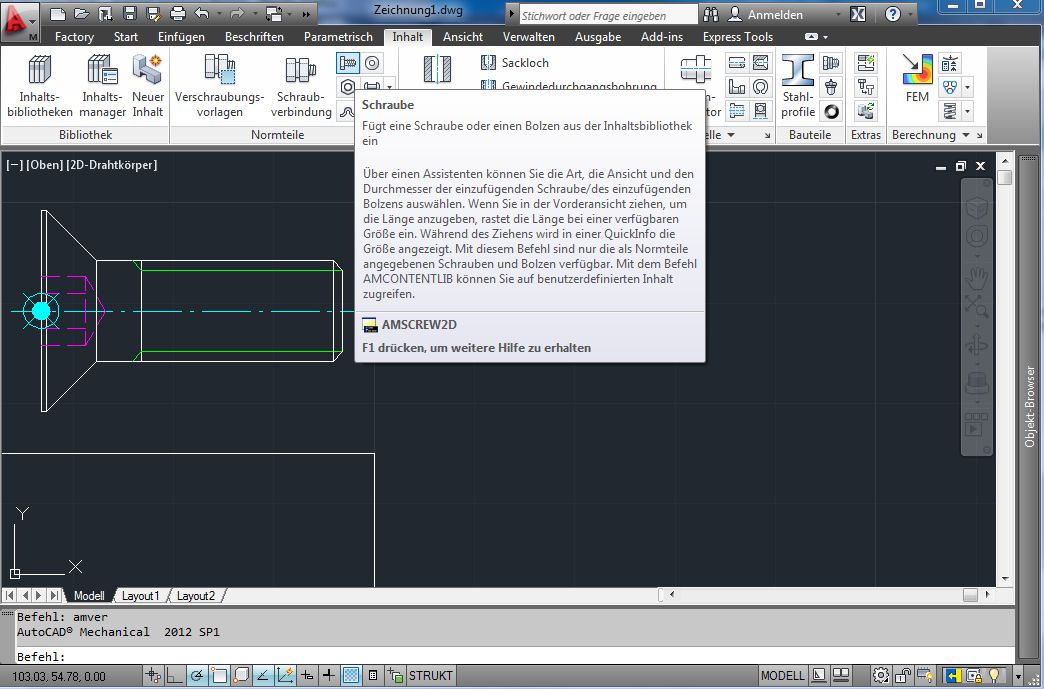Expand the spring calculation dropdown arrow
The width and height of the screenshot is (1044, 689).
coord(967,111)
